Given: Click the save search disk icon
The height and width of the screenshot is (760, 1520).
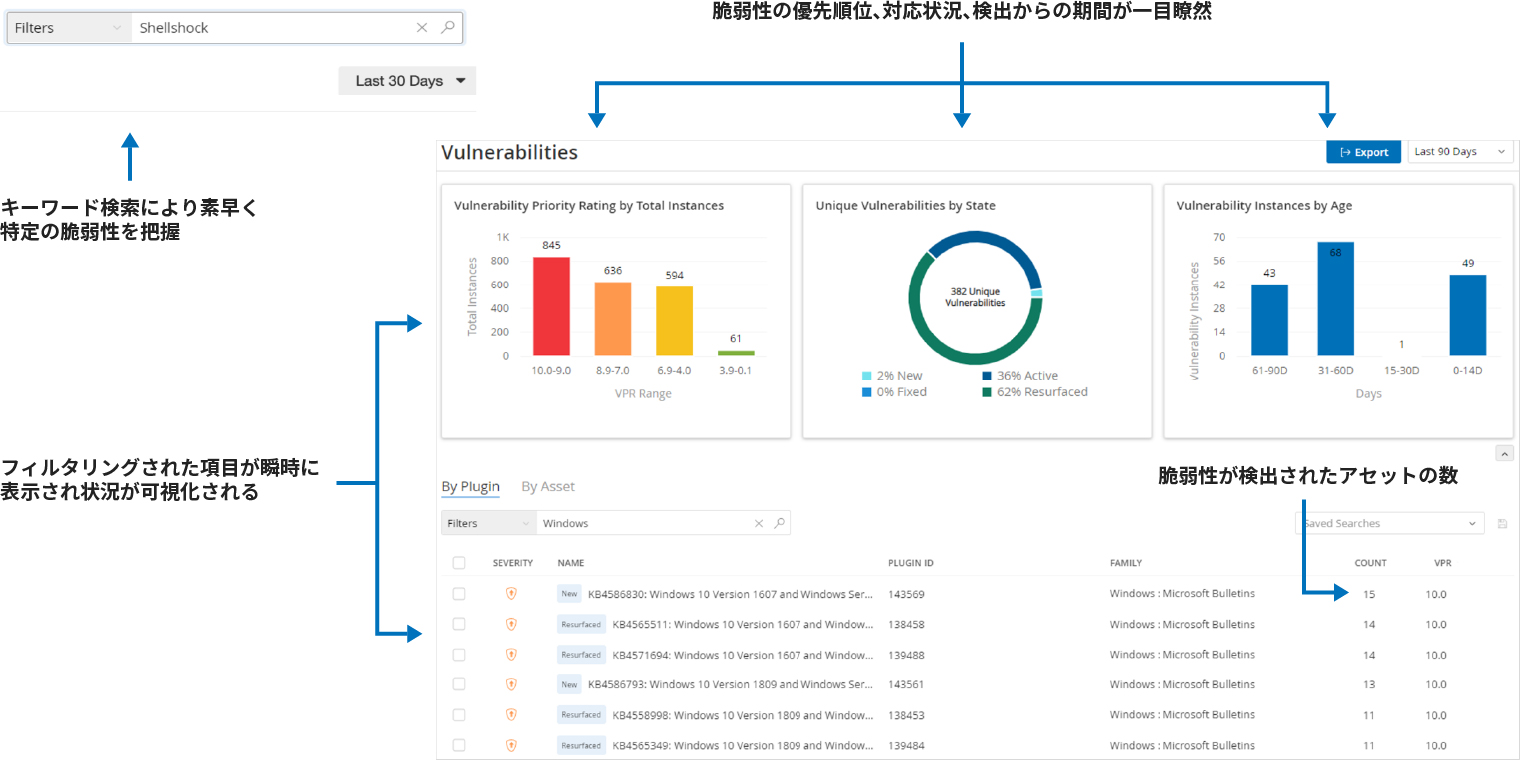Looking at the screenshot, I should (1502, 523).
